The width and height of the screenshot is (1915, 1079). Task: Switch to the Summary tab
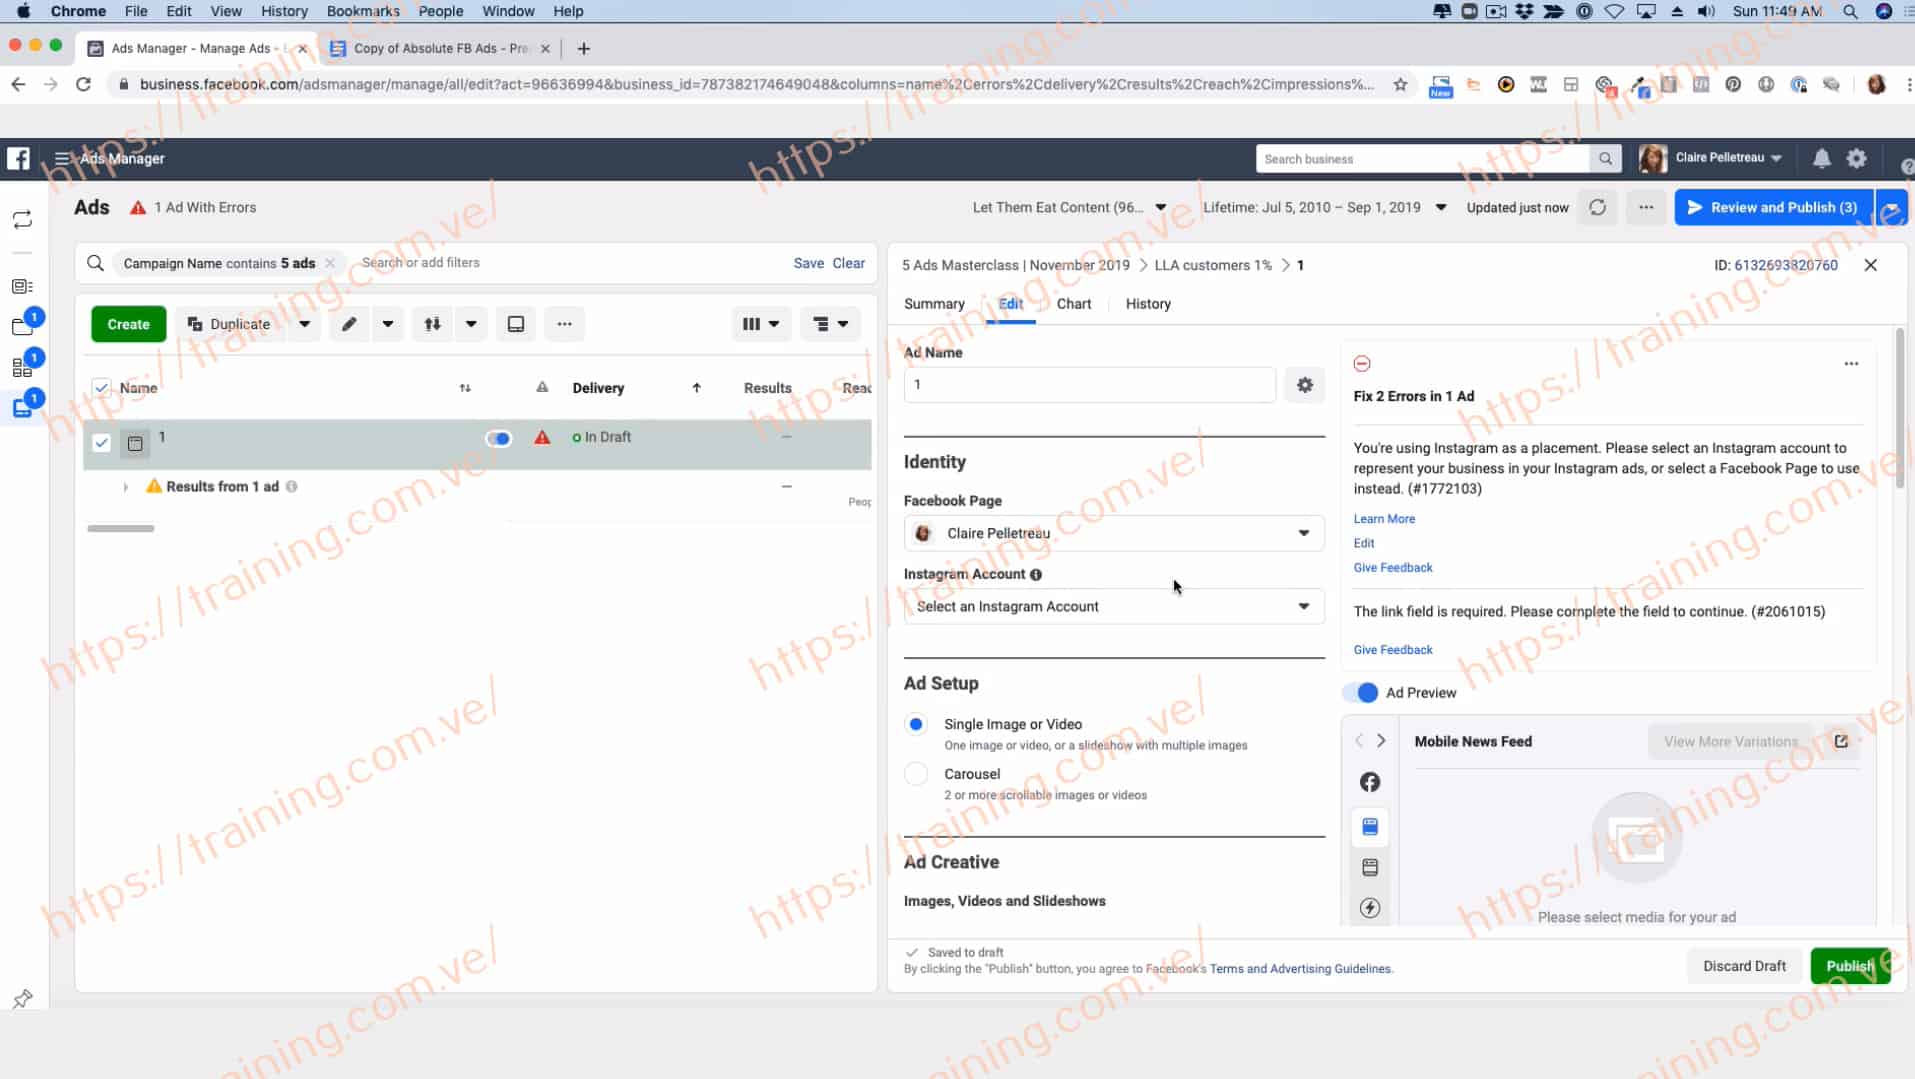[x=933, y=304]
